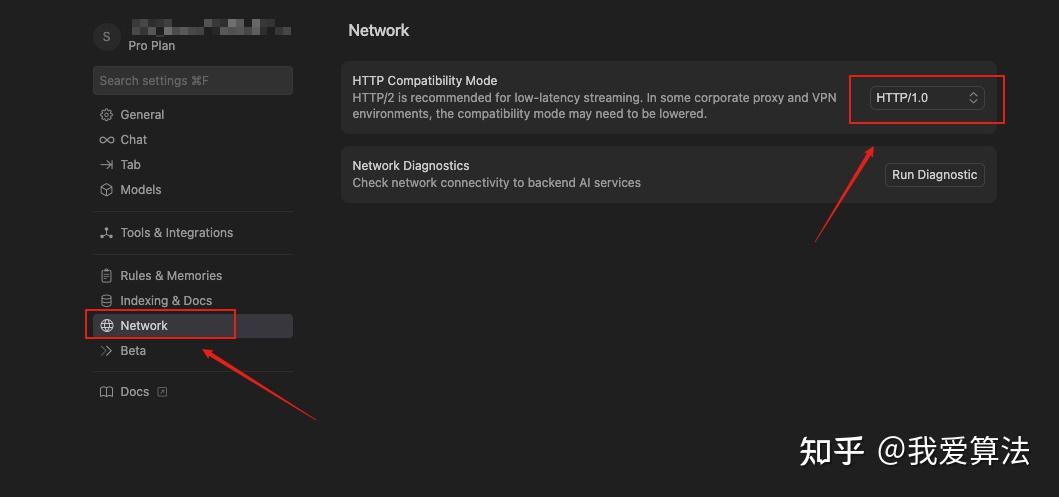Go to Rules & Memories settings
This screenshot has width=1059, height=497.
coord(171,276)
